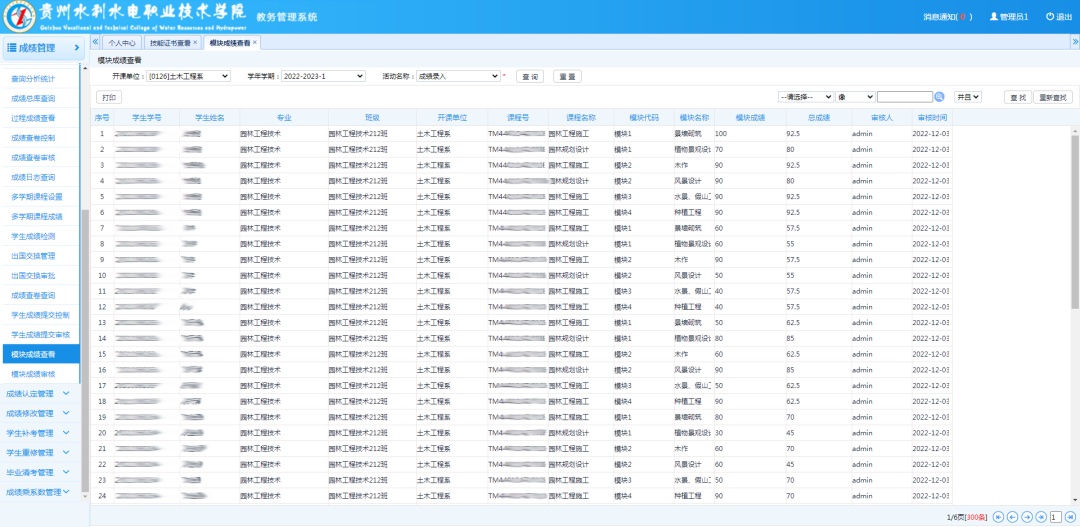Click the go-to-page icon after page number box
This screenshot has height=527, width=1080.
[1070, 517]
